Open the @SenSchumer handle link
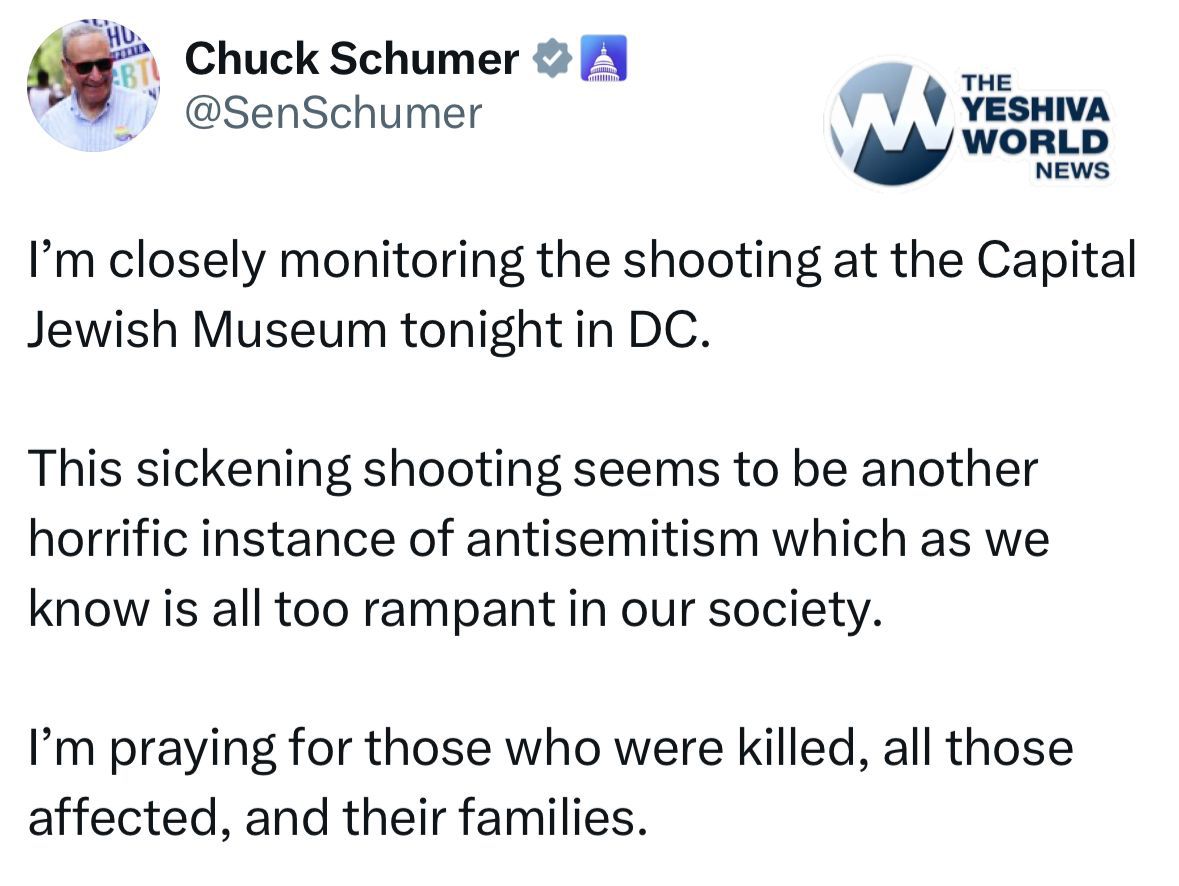Screen dimensions: 1179x886 pos(333,113)
